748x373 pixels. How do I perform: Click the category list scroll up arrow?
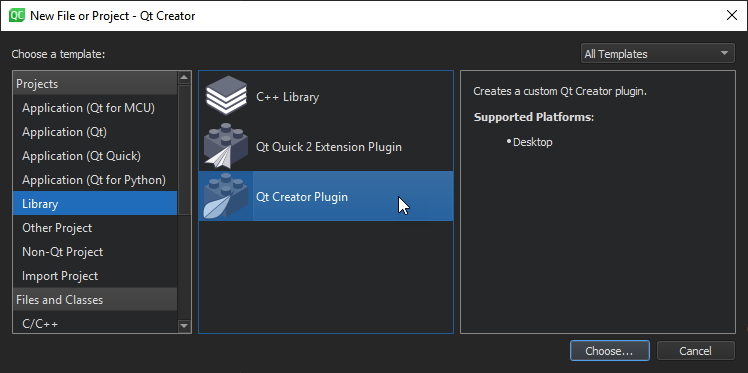click(184, 78)
